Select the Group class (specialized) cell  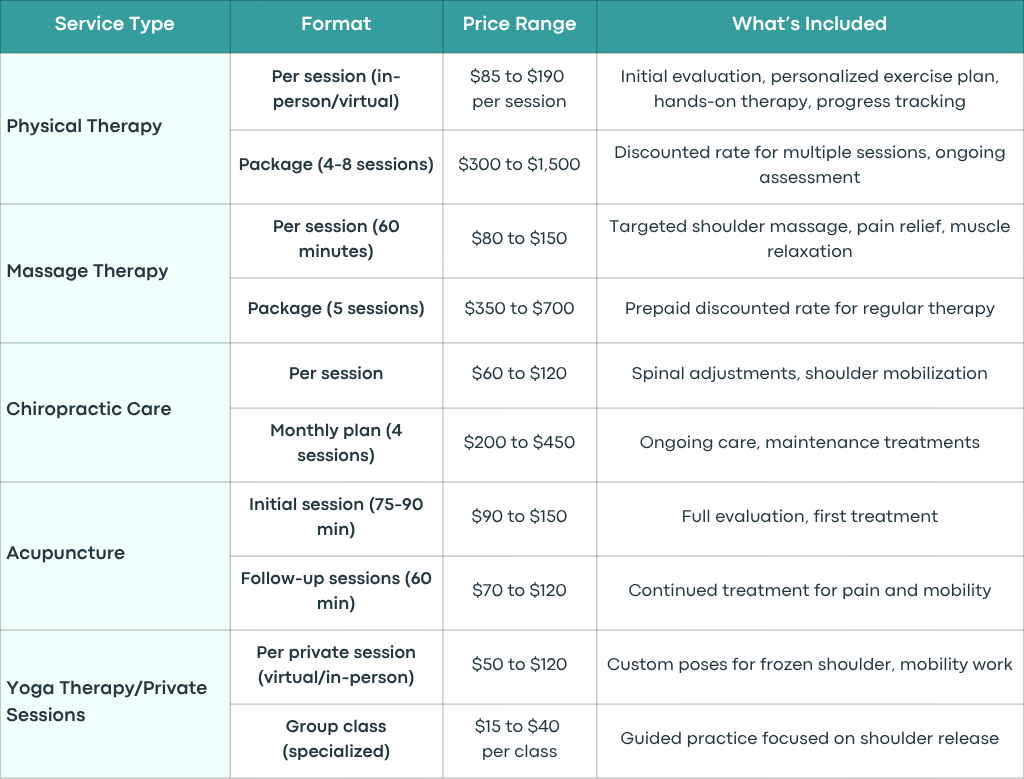click(336, 741)
